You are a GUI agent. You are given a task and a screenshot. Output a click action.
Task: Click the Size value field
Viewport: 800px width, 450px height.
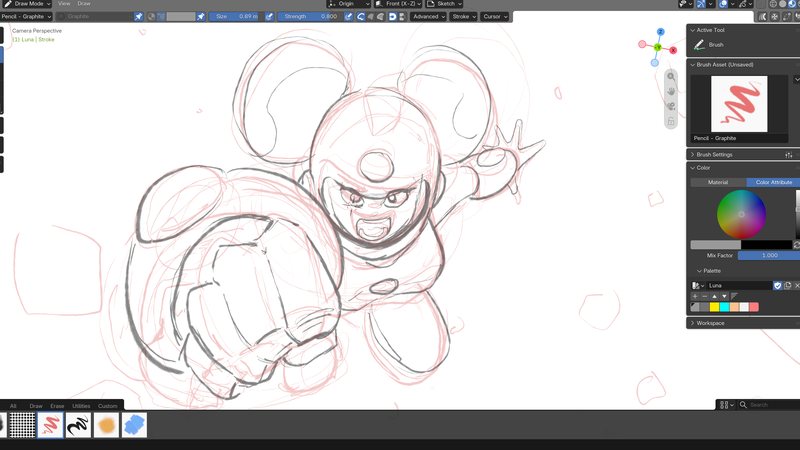[x=236, y=16]
